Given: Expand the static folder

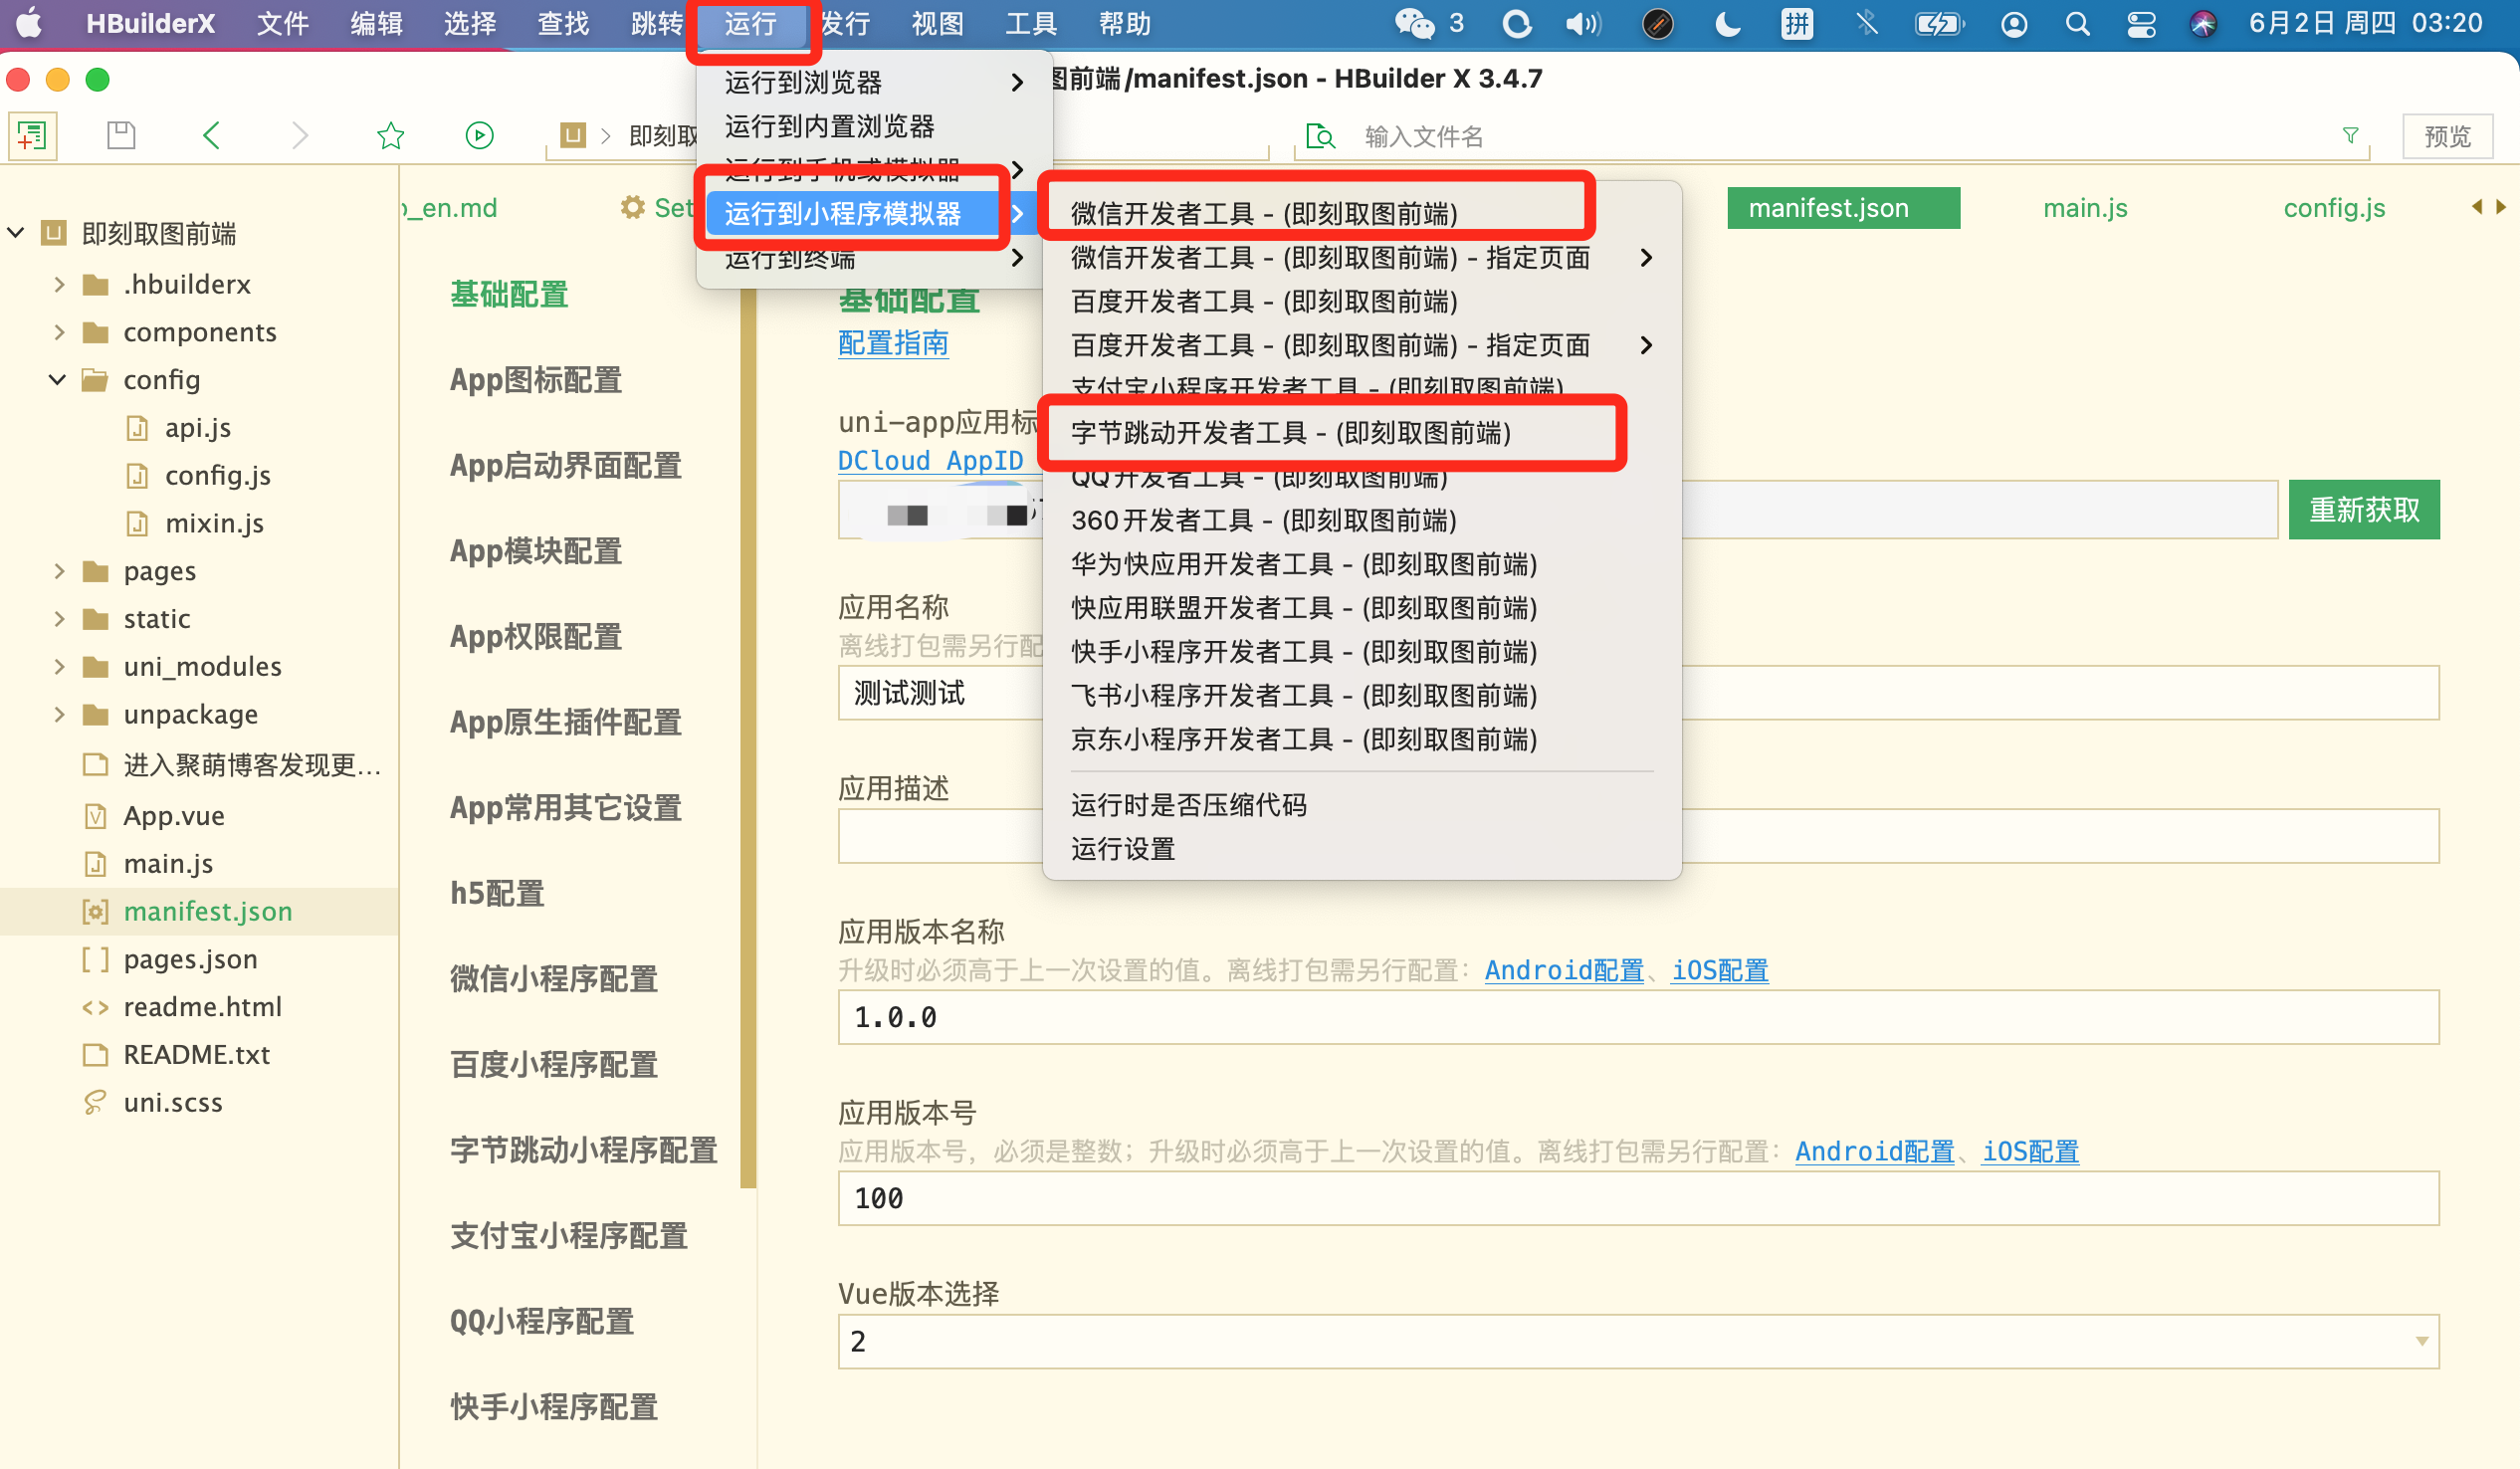Looking at the screenshot, I should coord(59,619).
